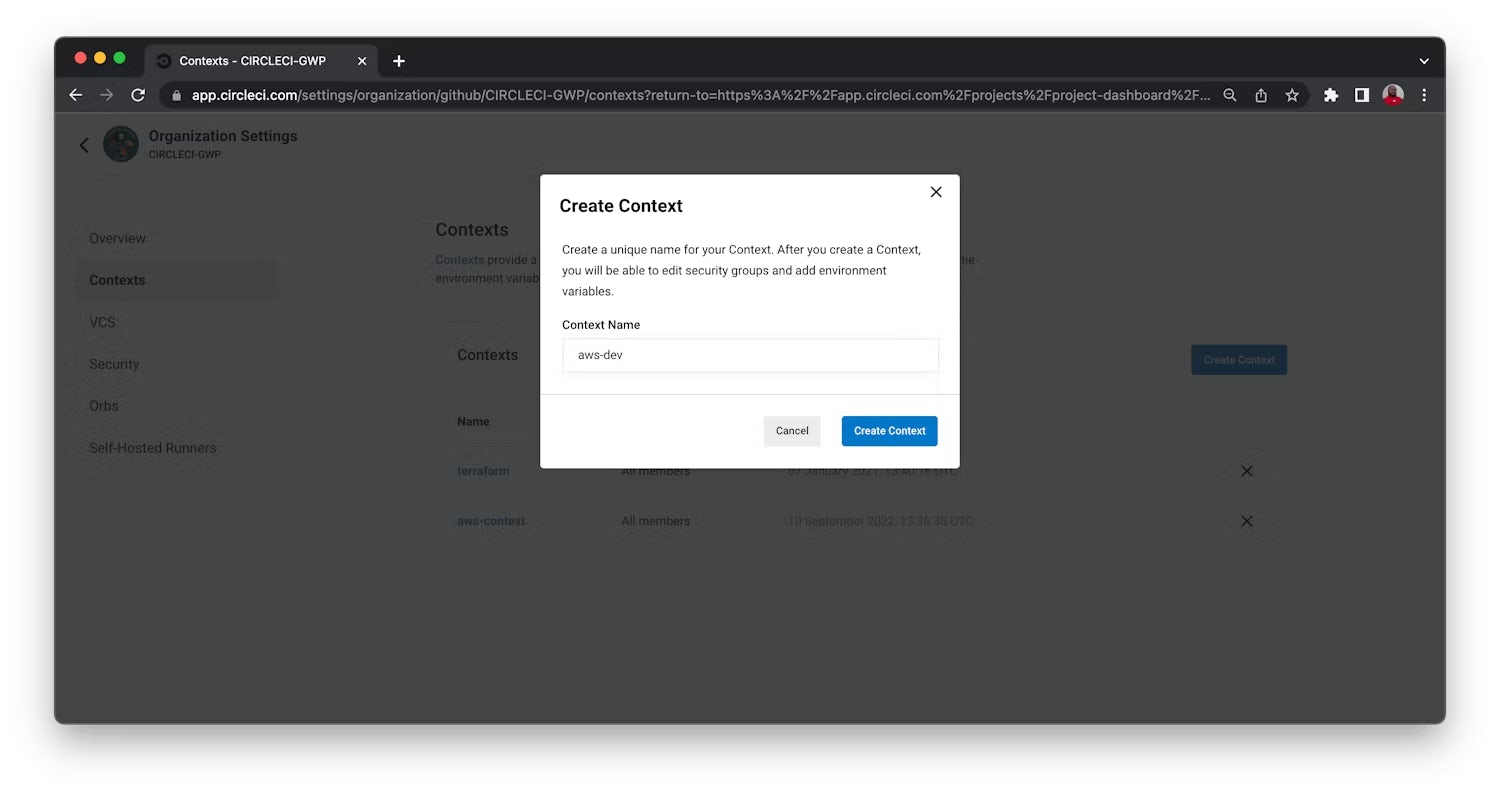The image size is (1500, 796).
Task: Click the share page icon in address bar
Action: 1261,95
